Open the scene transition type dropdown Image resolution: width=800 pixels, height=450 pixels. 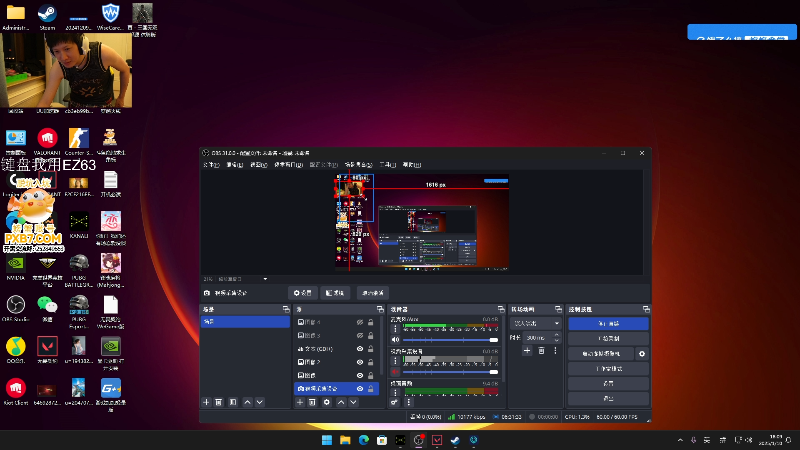coord(536,323)
